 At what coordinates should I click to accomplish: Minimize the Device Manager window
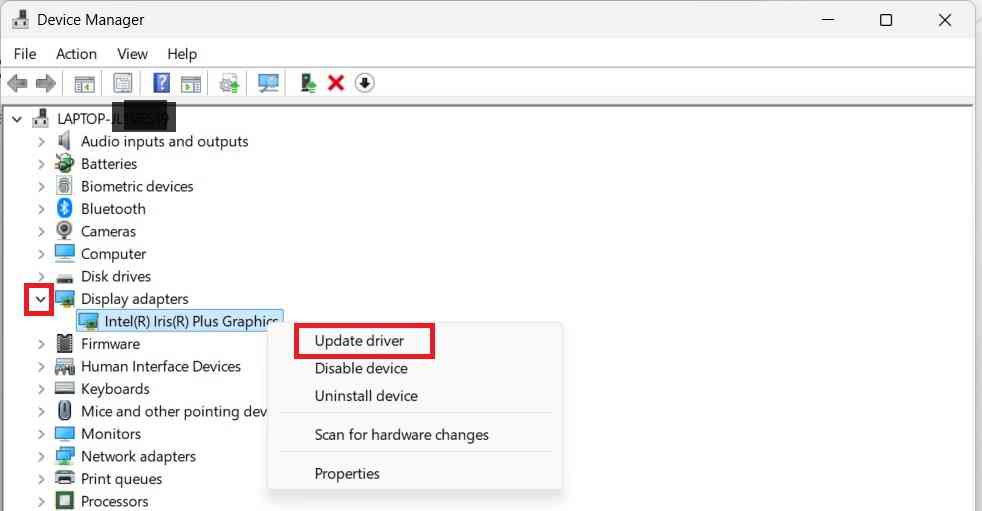828,20
